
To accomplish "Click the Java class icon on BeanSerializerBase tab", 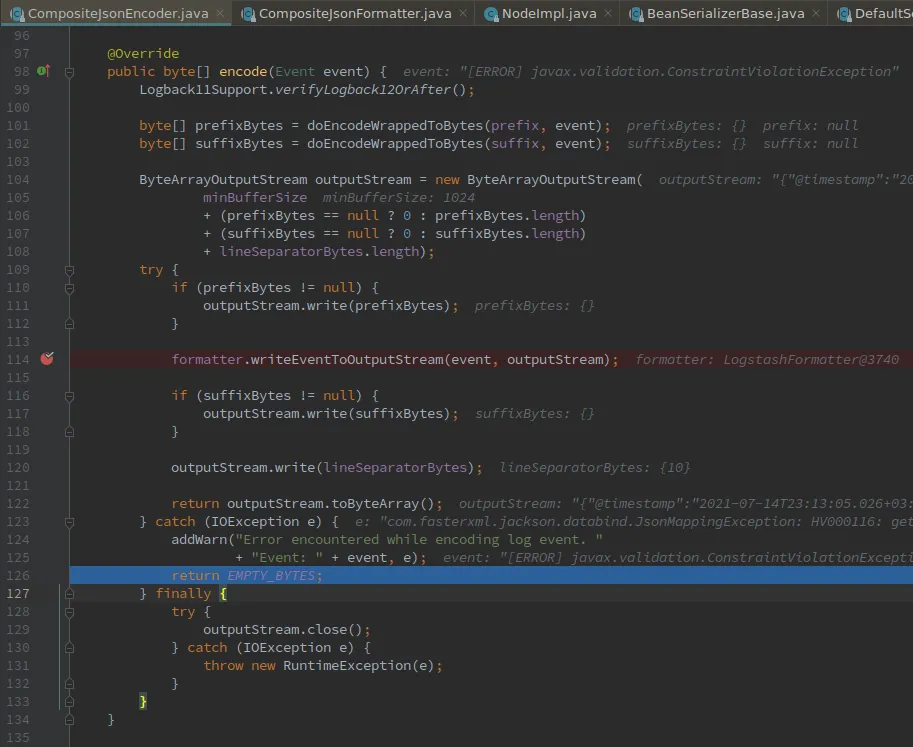I will (x=636, y=13).
